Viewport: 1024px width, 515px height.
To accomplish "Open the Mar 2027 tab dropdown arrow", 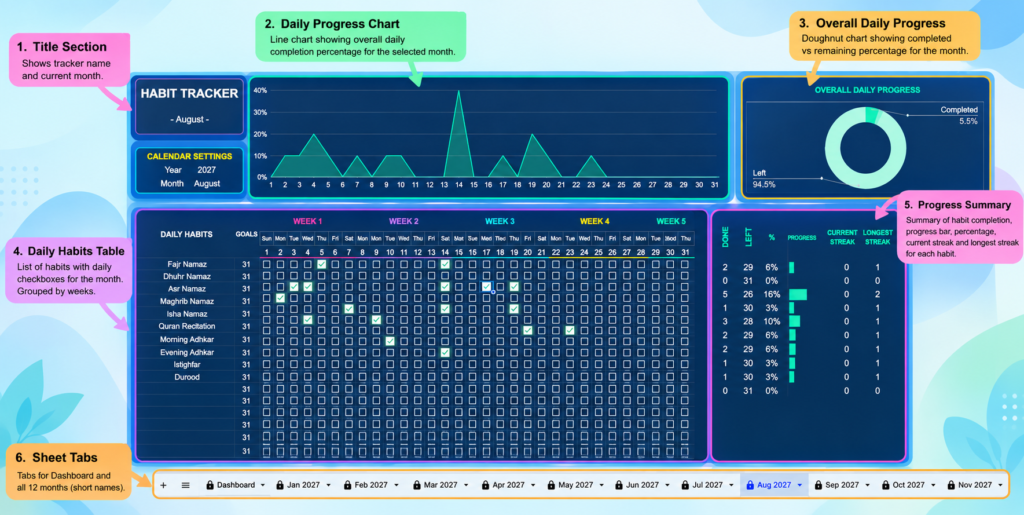I will pyautogui.click(x=466, y=486).
